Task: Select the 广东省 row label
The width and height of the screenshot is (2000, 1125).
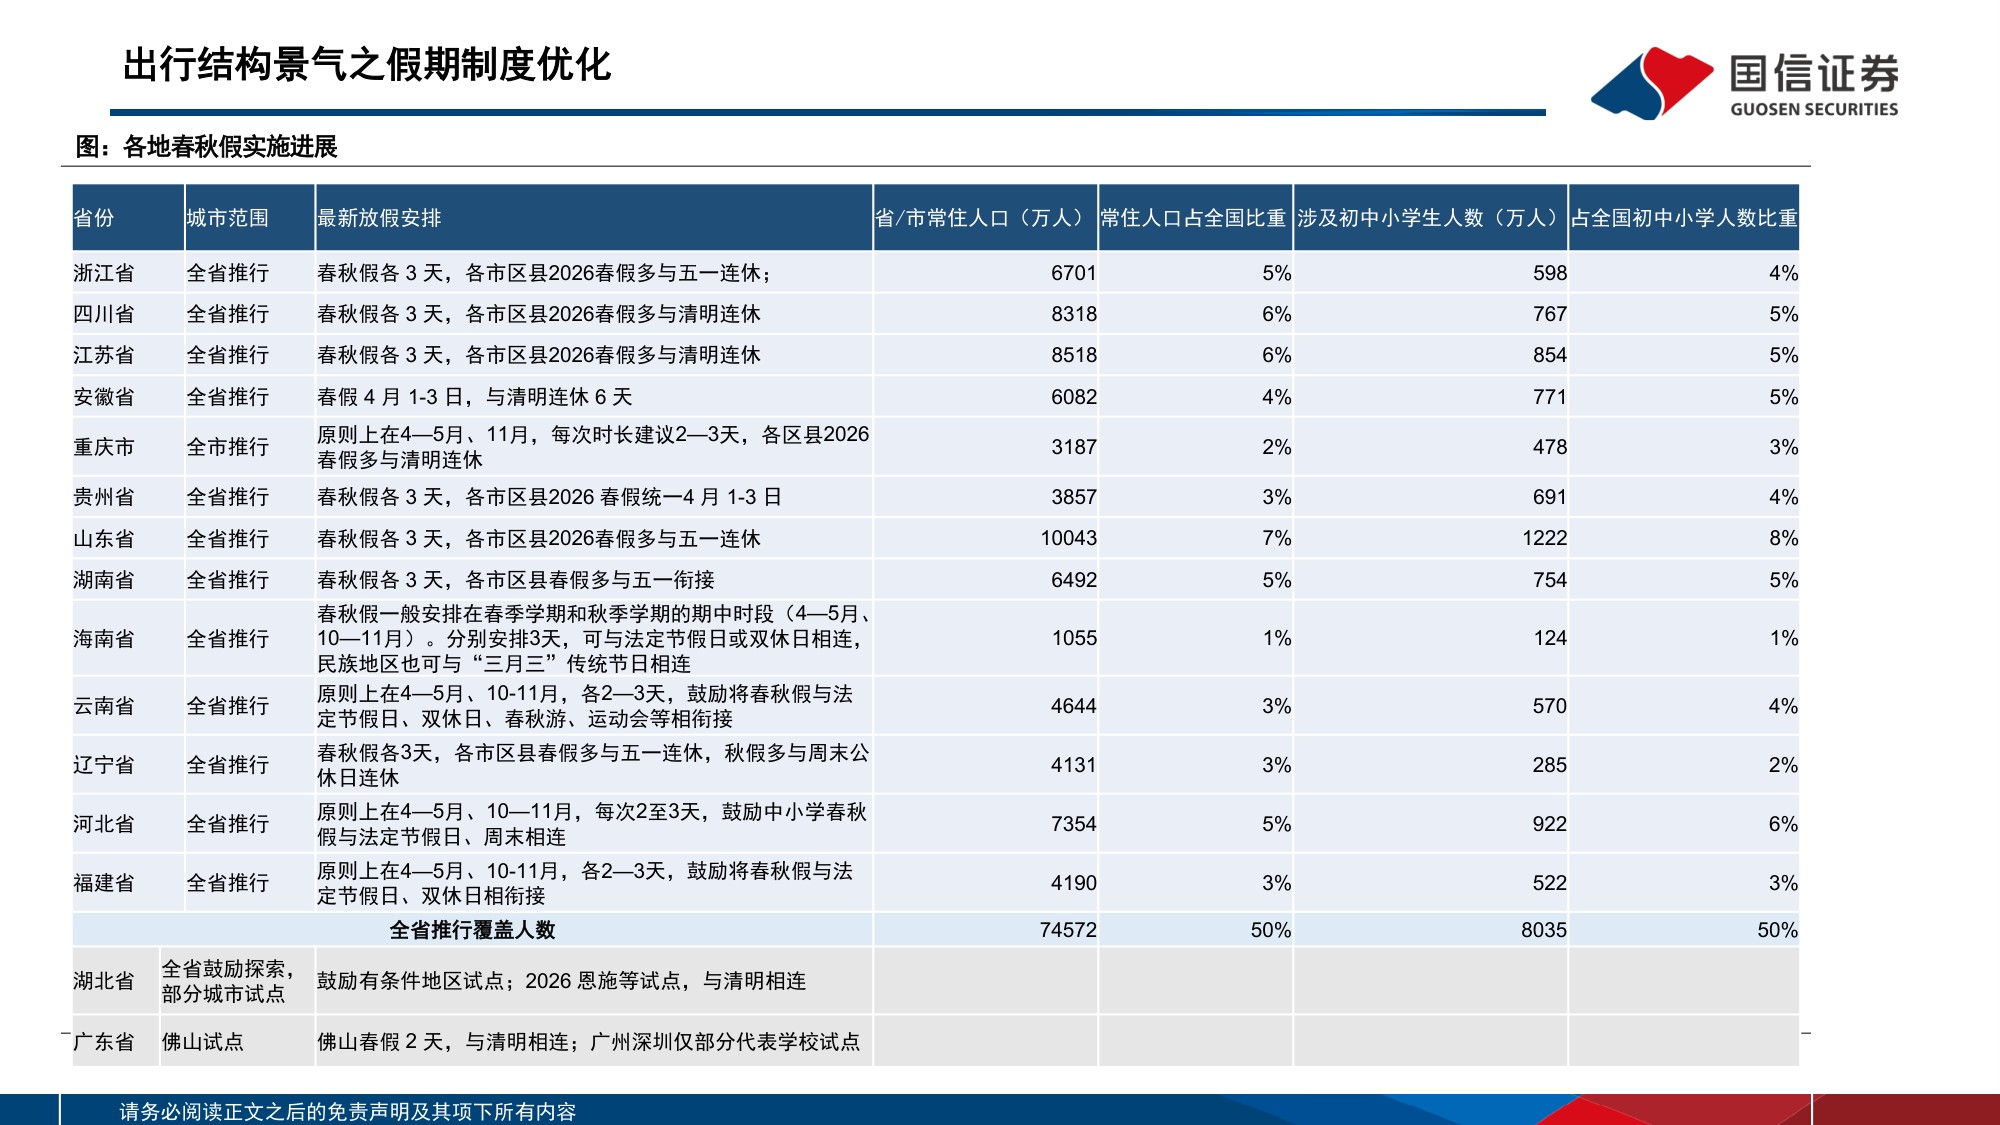Action: 104,1042
